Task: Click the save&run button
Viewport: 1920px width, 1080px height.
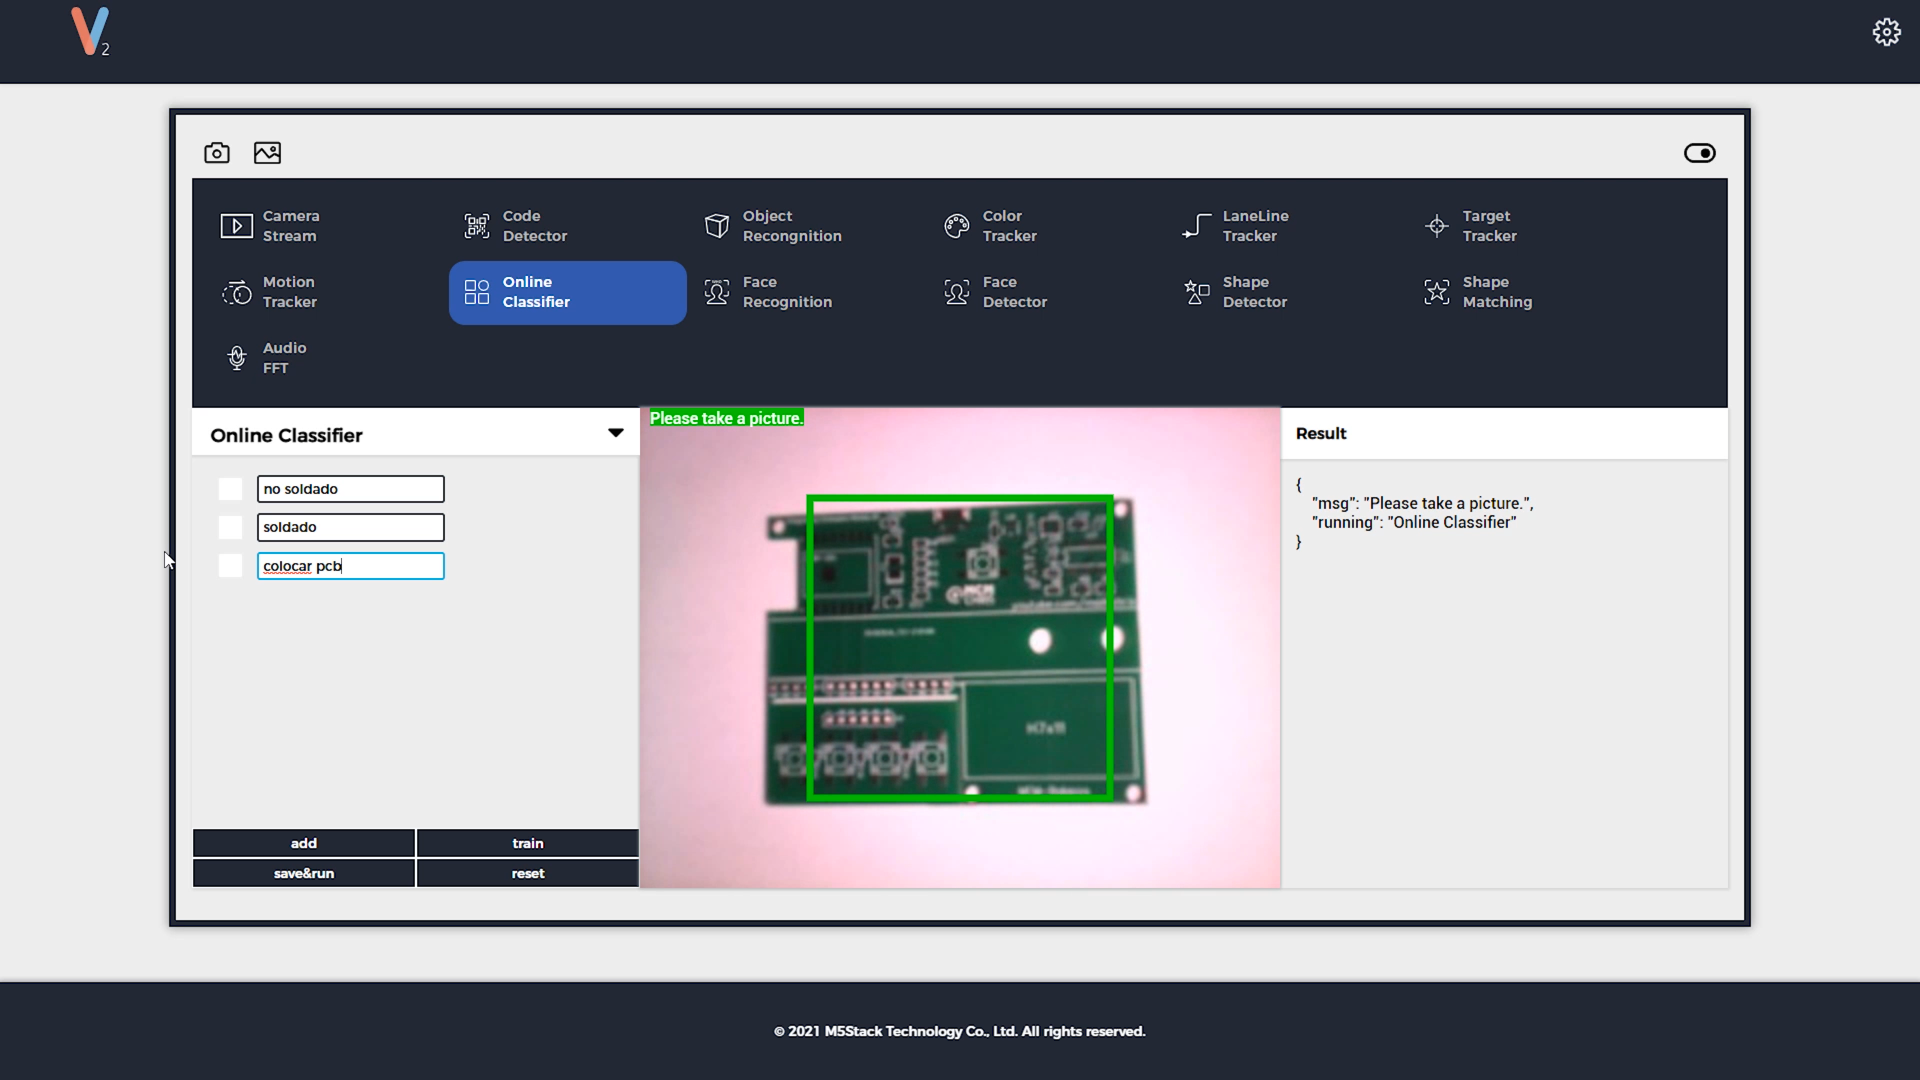Action: [303, 872]
